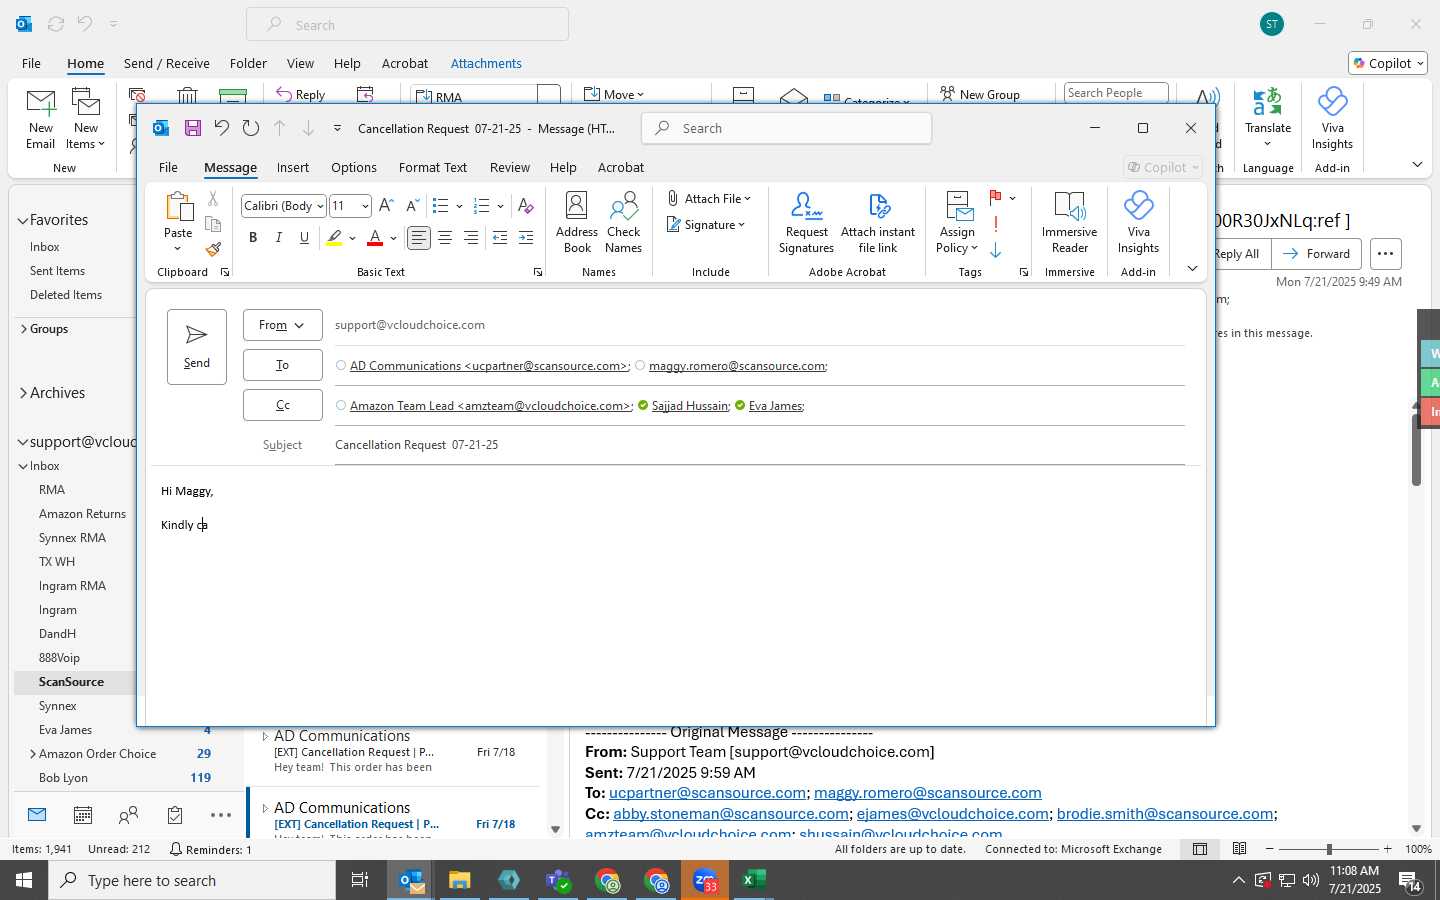The height and width of the screenshot is (900, 1440).
Task: Open the Acrobat tab in message window
Action: [x=621, y=167]
